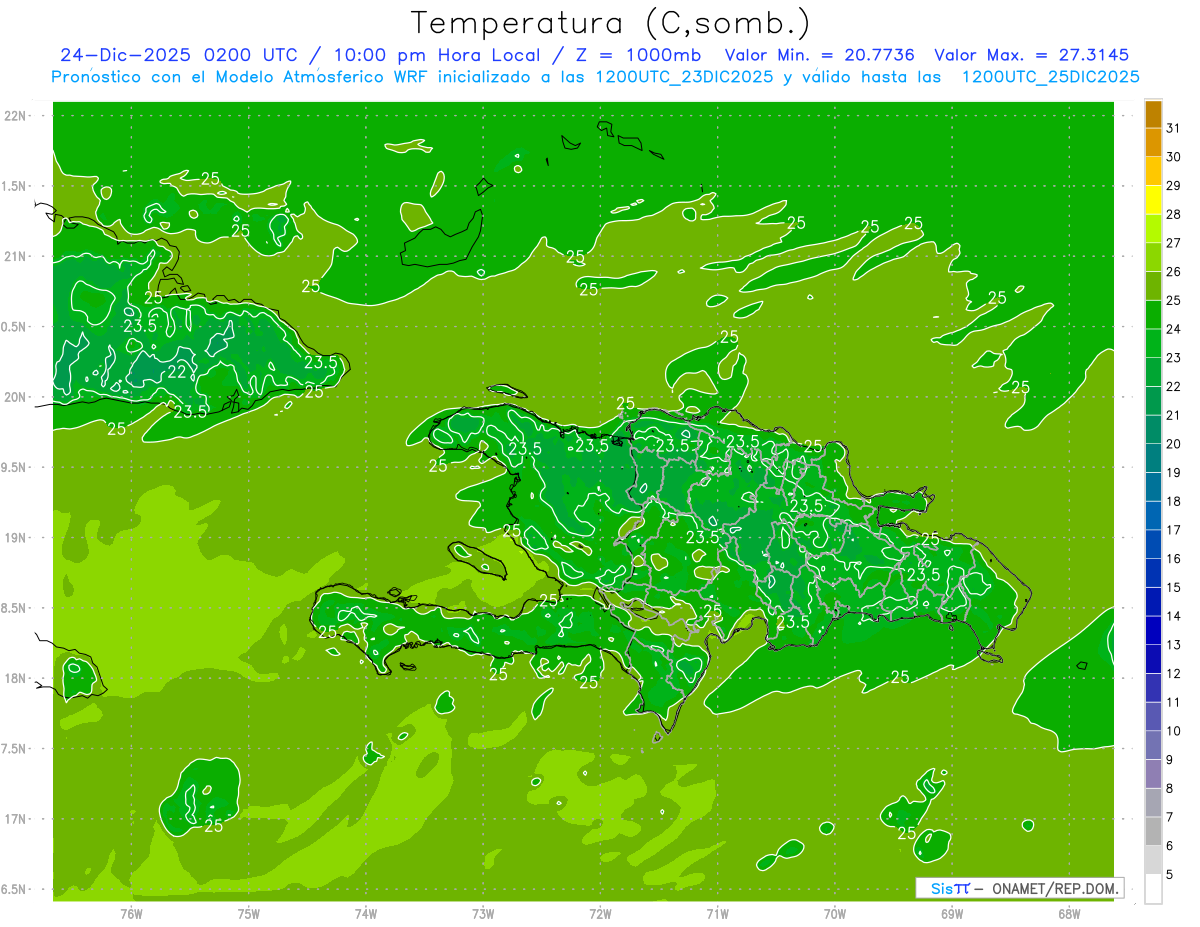Click the legend value 31

[x=1174, y=129]
